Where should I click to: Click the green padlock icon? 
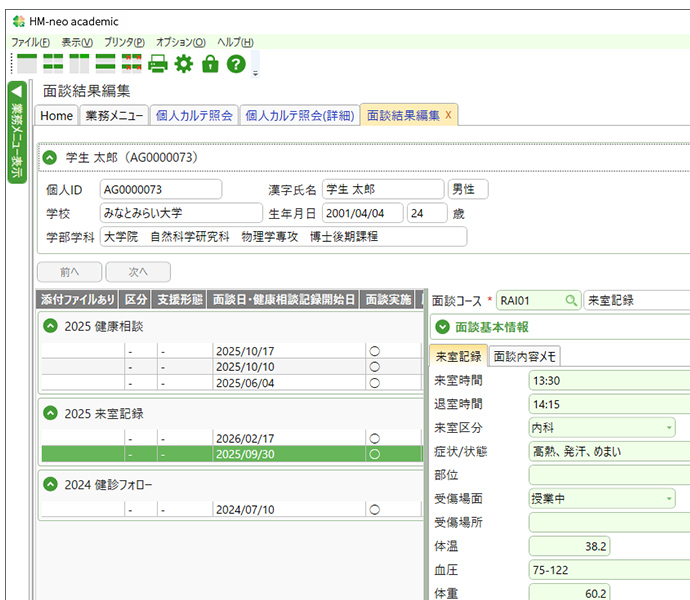(x=210, y=64)
